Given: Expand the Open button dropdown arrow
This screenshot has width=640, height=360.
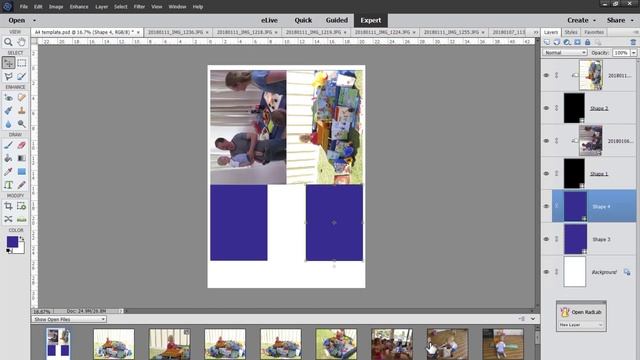Looking at the screenshot, I should tap(34, 20).
